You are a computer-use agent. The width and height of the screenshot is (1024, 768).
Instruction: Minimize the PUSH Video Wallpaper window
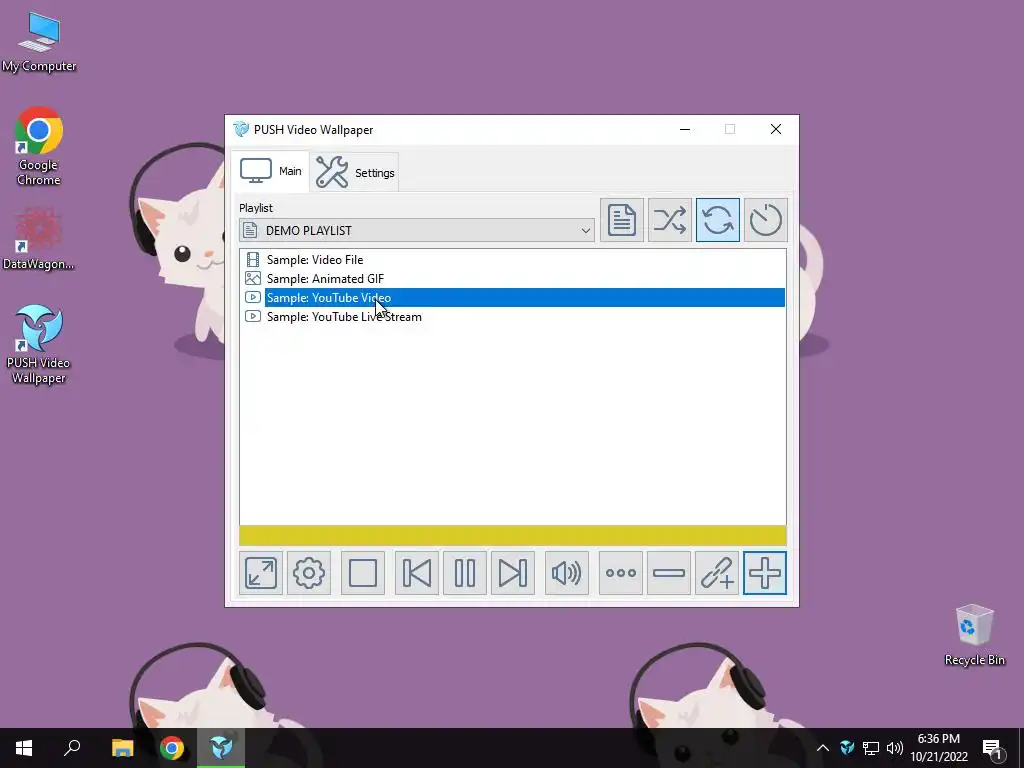click(x=684, y=129)
